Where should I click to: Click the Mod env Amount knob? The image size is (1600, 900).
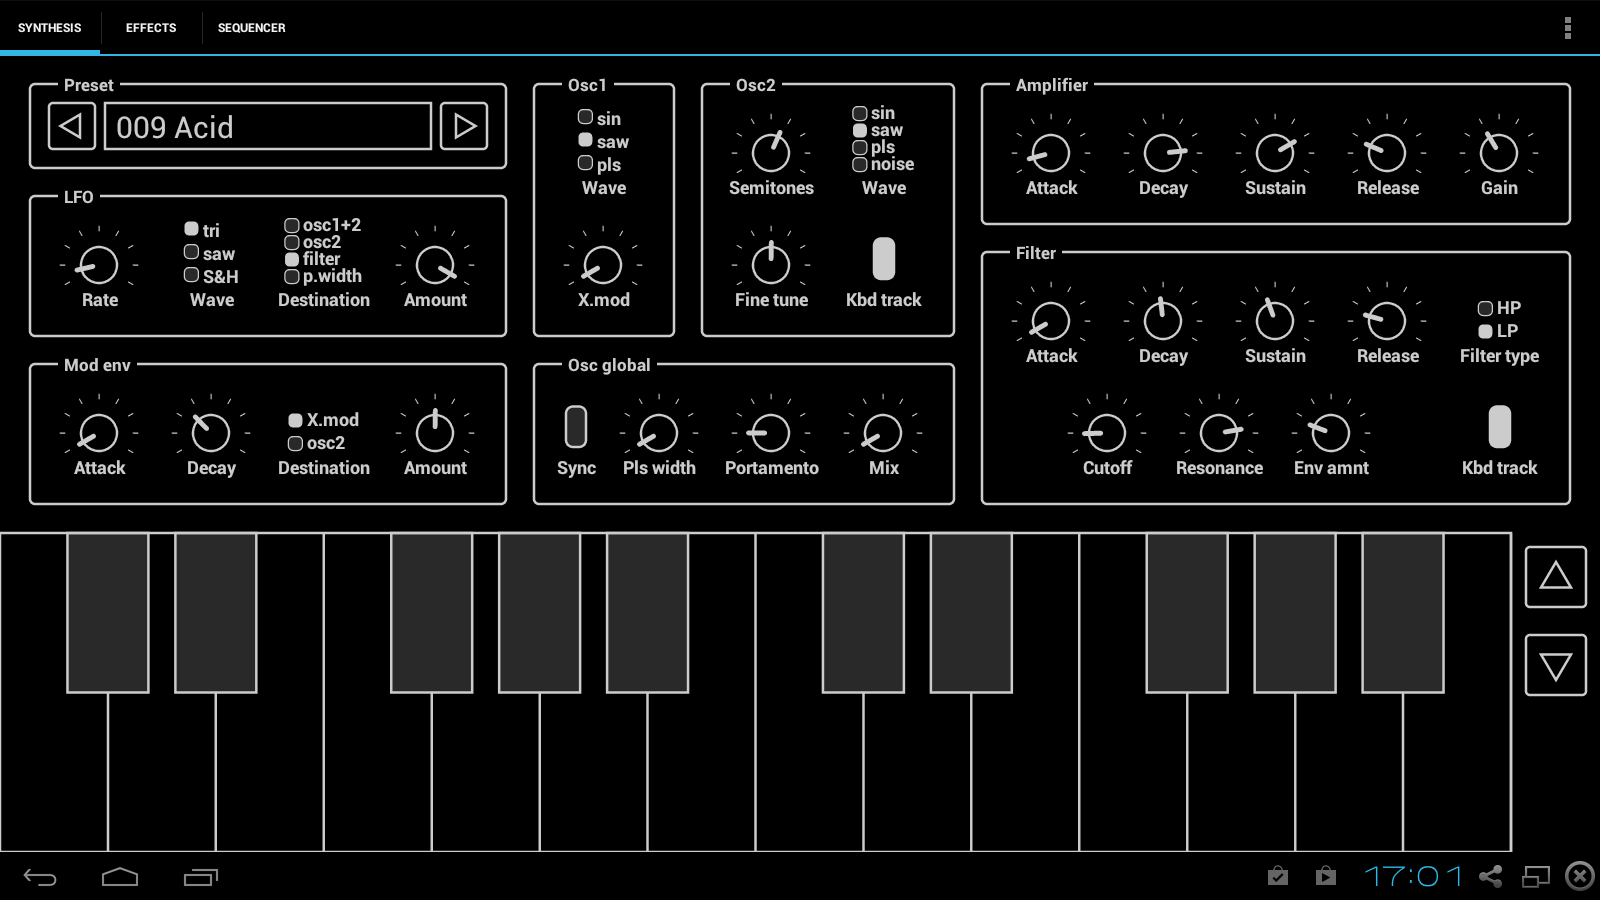coord(436,433)
